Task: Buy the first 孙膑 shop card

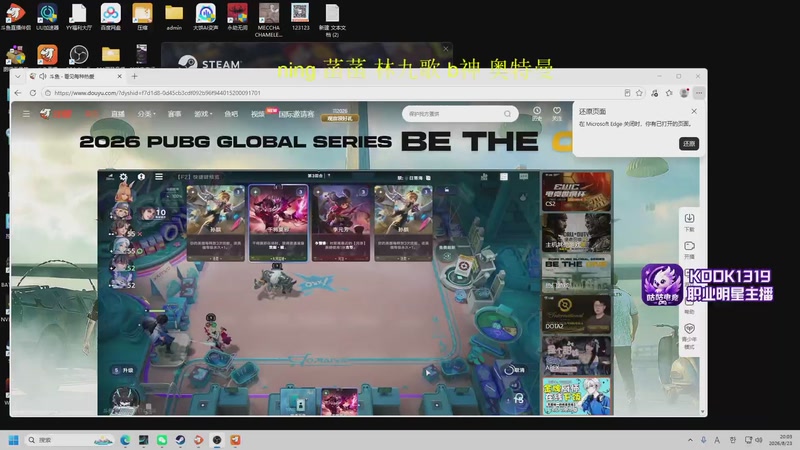Action: 216,223
